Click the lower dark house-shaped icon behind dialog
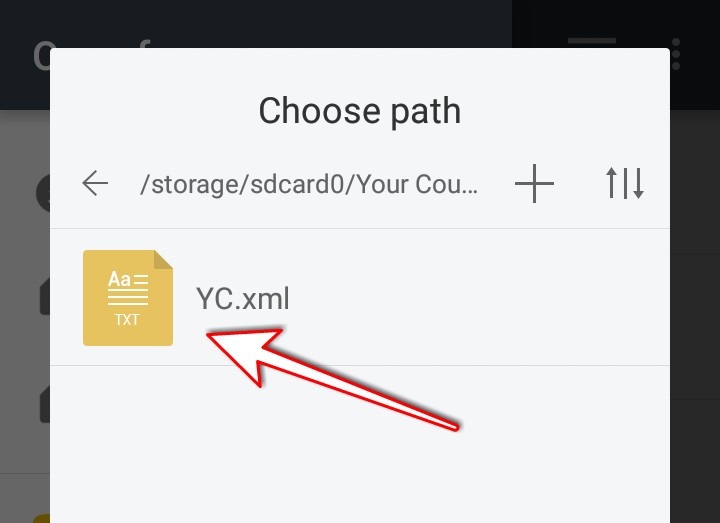 [x=45, y=404]
